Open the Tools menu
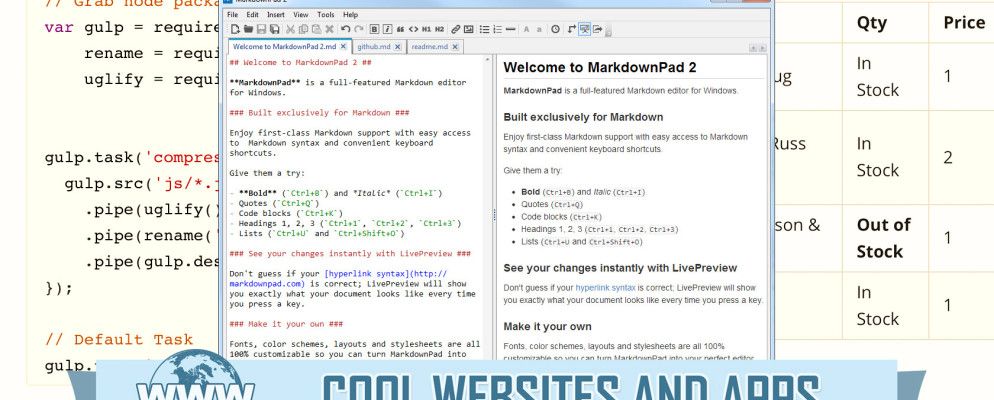994x400 pixels. click(326, 15)
